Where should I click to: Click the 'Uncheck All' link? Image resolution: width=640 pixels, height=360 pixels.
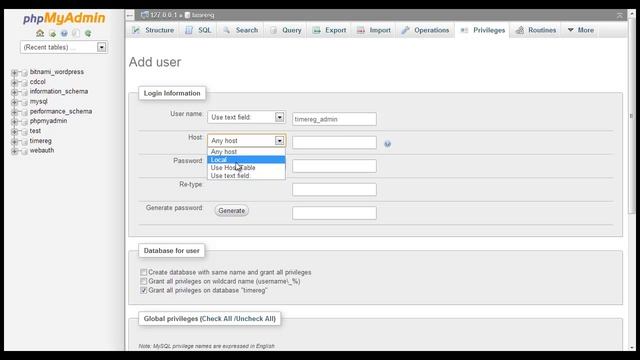click(254, 319)
